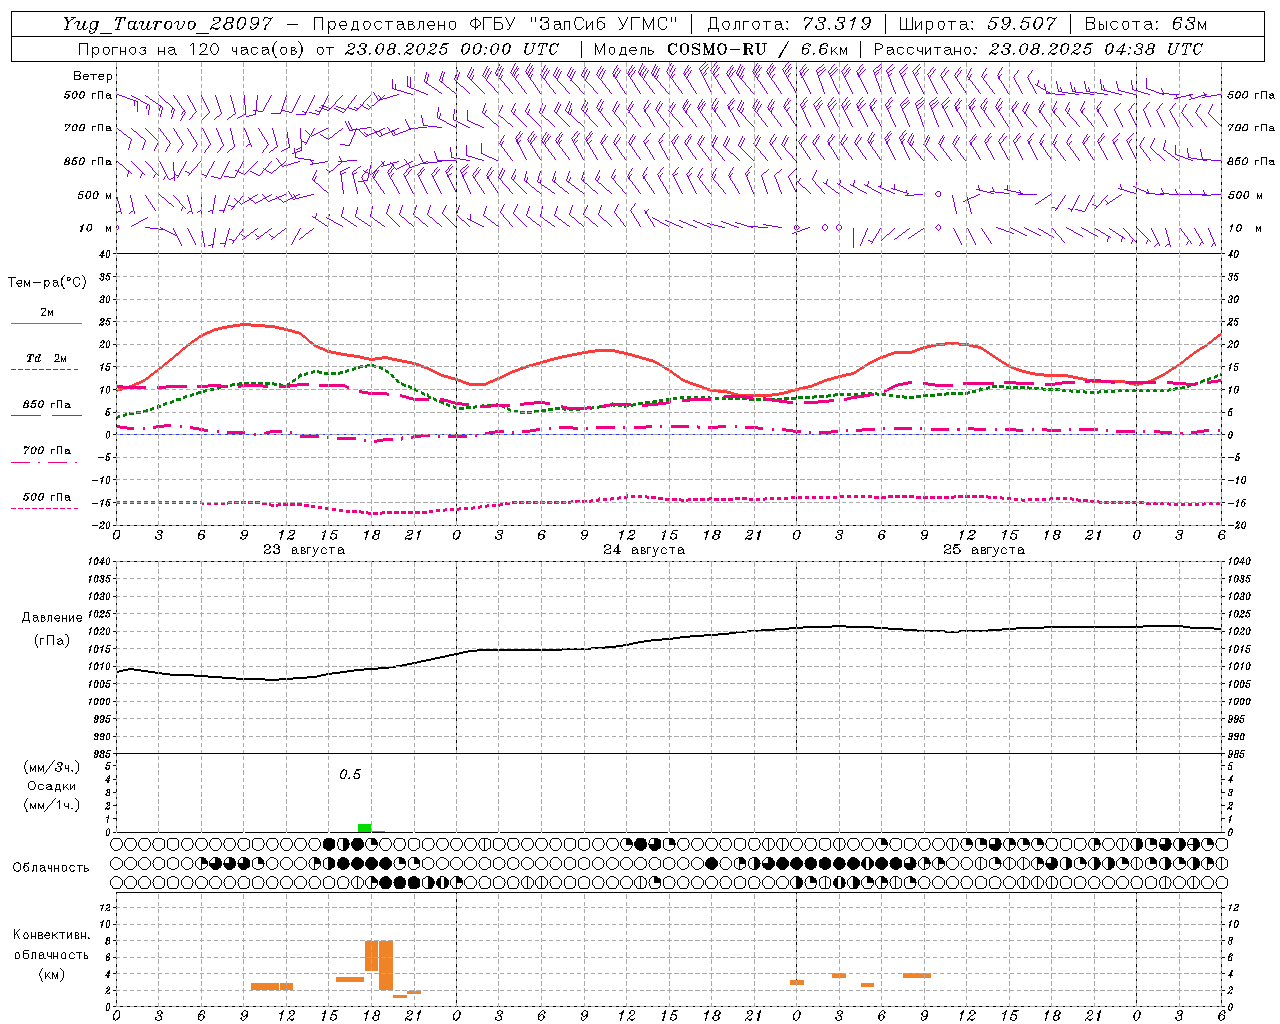Click the Осадки panel label

pos(52,786)
